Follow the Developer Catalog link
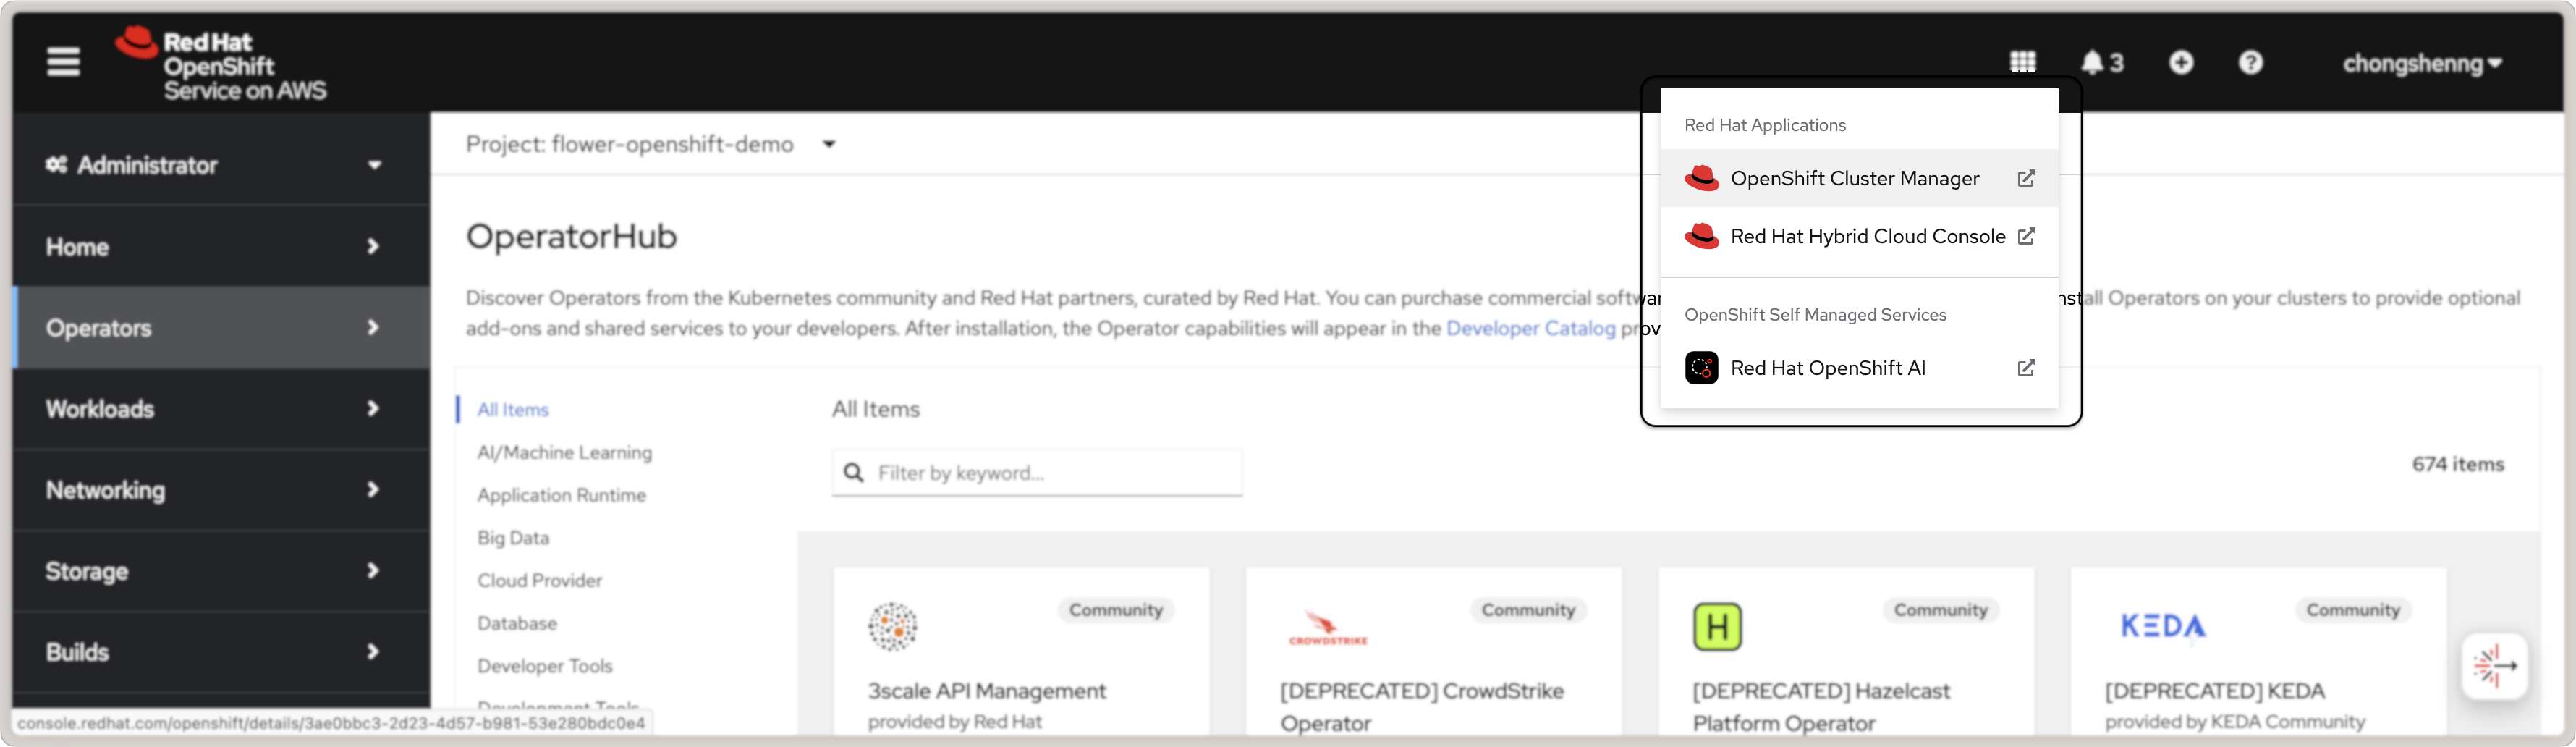The height and width of the screenshot is (747, 2576). point(1530,328)
